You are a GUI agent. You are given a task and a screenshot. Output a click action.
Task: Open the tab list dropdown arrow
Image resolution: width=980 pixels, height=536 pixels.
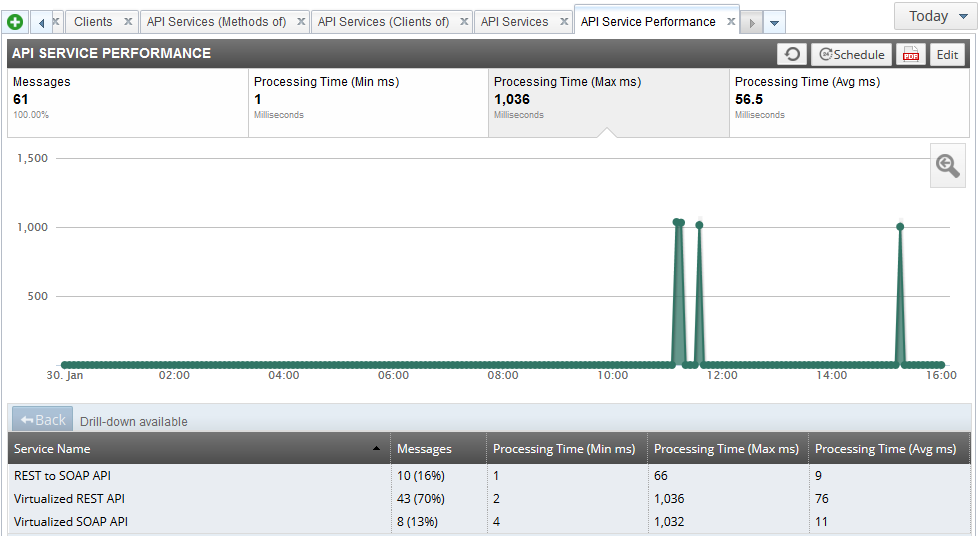(774, 23)
